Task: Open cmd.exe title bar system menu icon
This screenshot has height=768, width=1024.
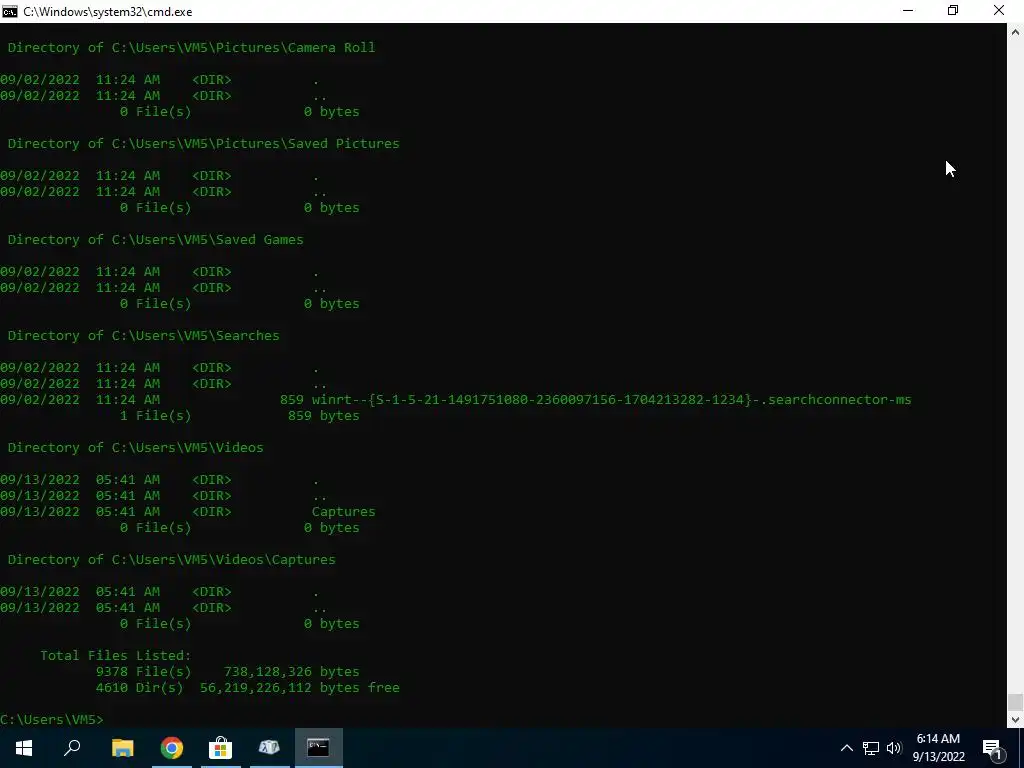Action: pyautogui.click(x=10, y=11)
